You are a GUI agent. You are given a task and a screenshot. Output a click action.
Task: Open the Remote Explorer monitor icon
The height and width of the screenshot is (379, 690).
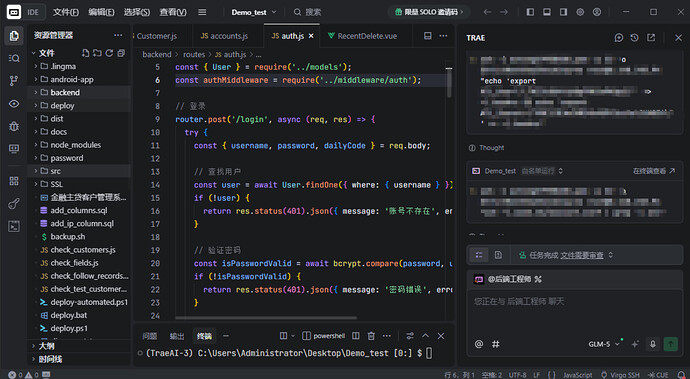coord(14,149)
